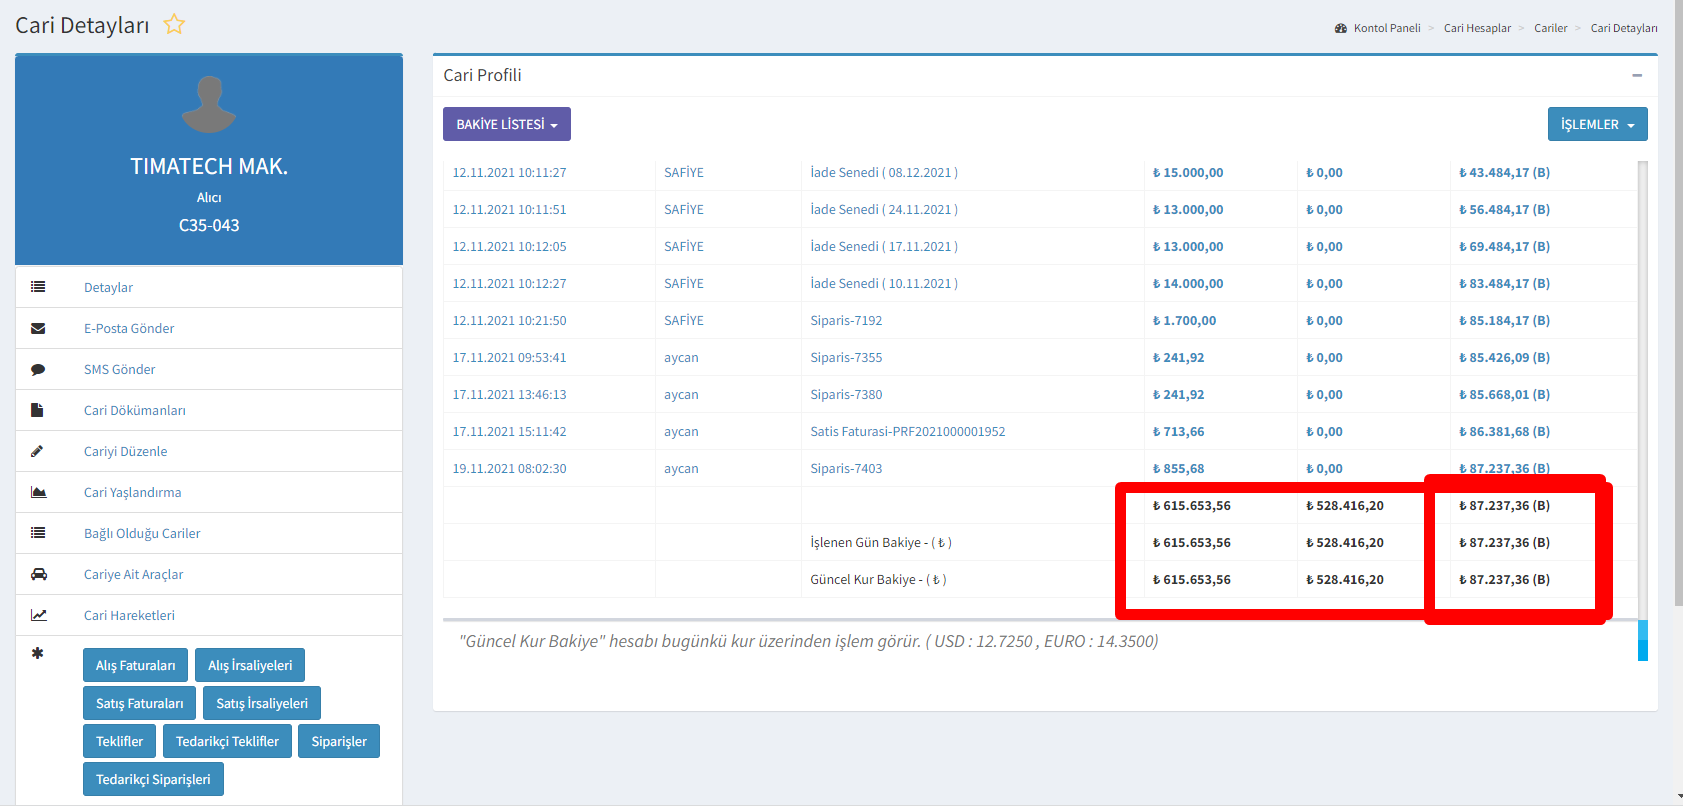Expand the İŞLEMLER dropdown menu

click(1597, 124)
